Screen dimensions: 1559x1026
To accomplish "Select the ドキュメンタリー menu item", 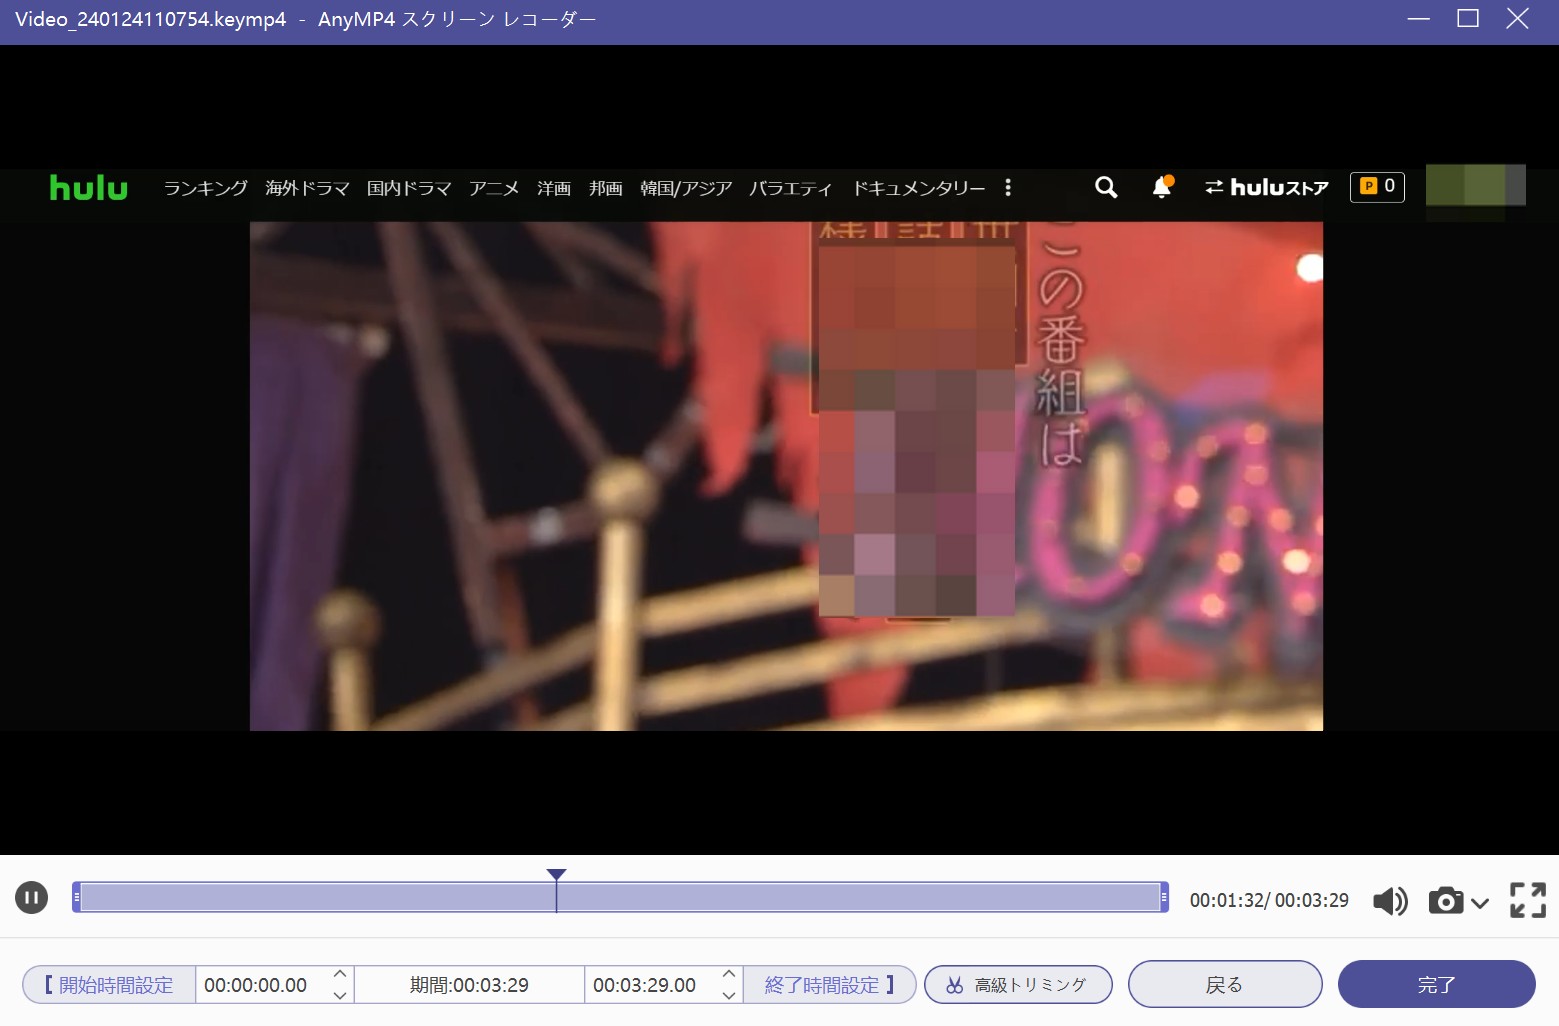I will (918, 188).
